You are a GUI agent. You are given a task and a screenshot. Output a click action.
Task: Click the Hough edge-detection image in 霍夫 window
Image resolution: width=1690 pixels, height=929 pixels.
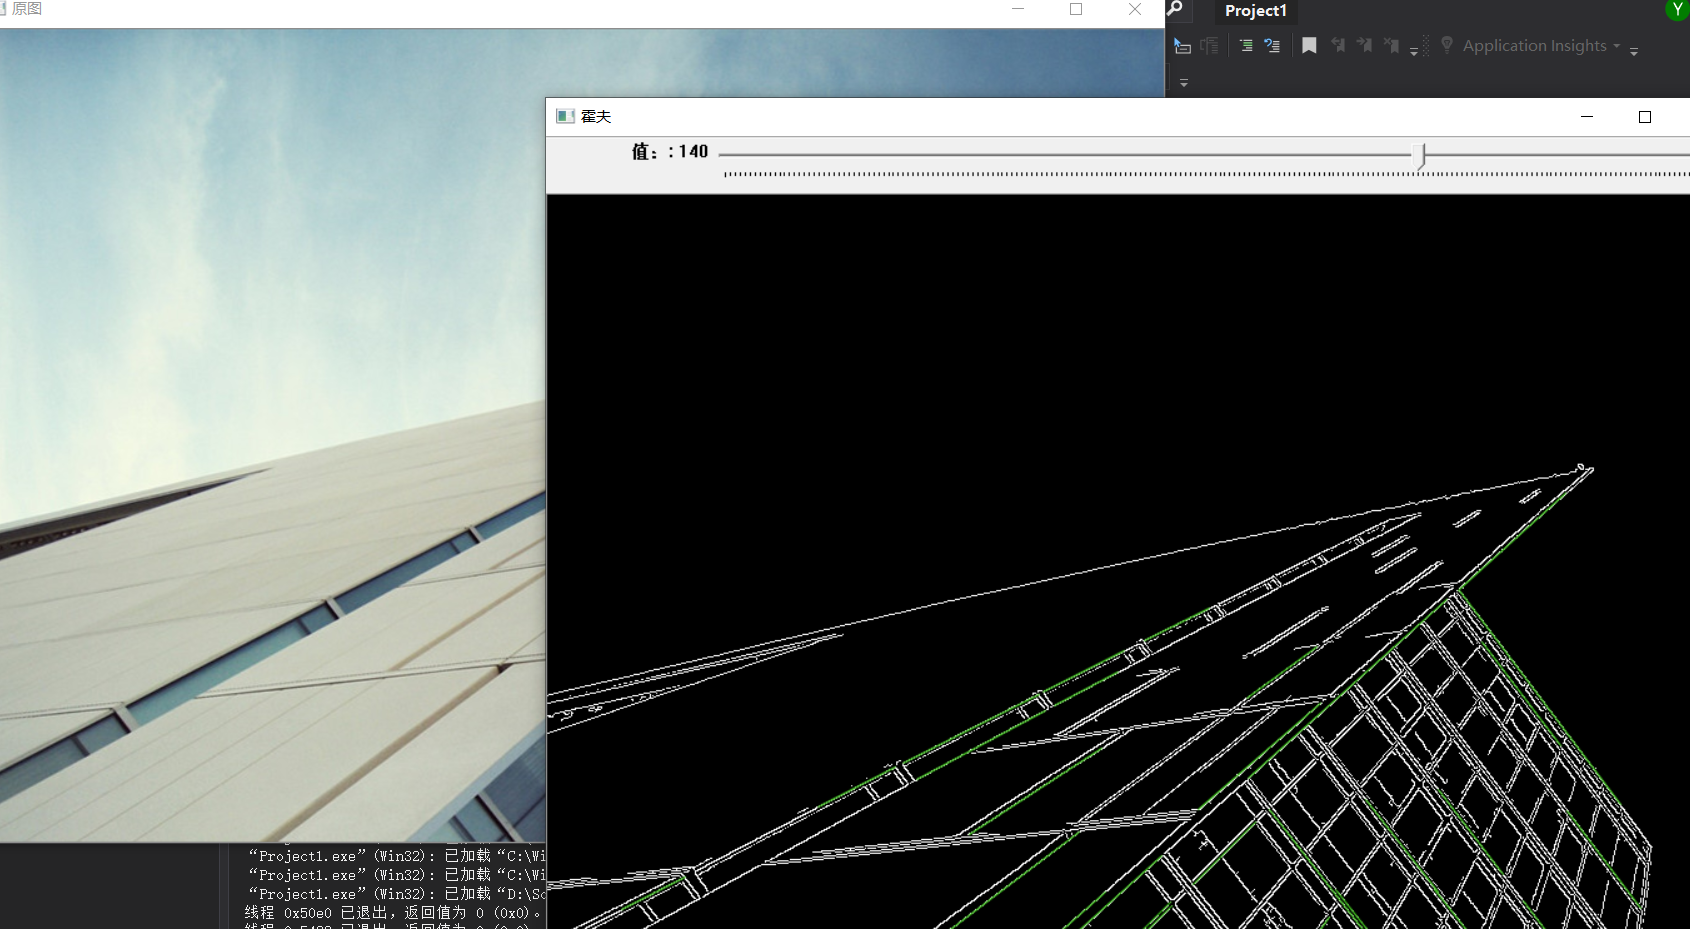coord(1118,561)
